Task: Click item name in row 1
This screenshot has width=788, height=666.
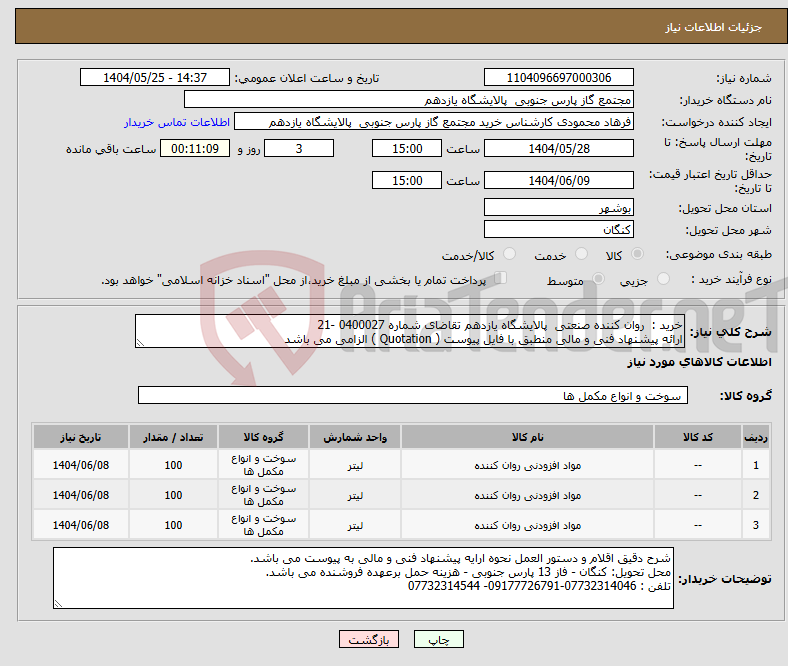Action: [x=527, y=465]
